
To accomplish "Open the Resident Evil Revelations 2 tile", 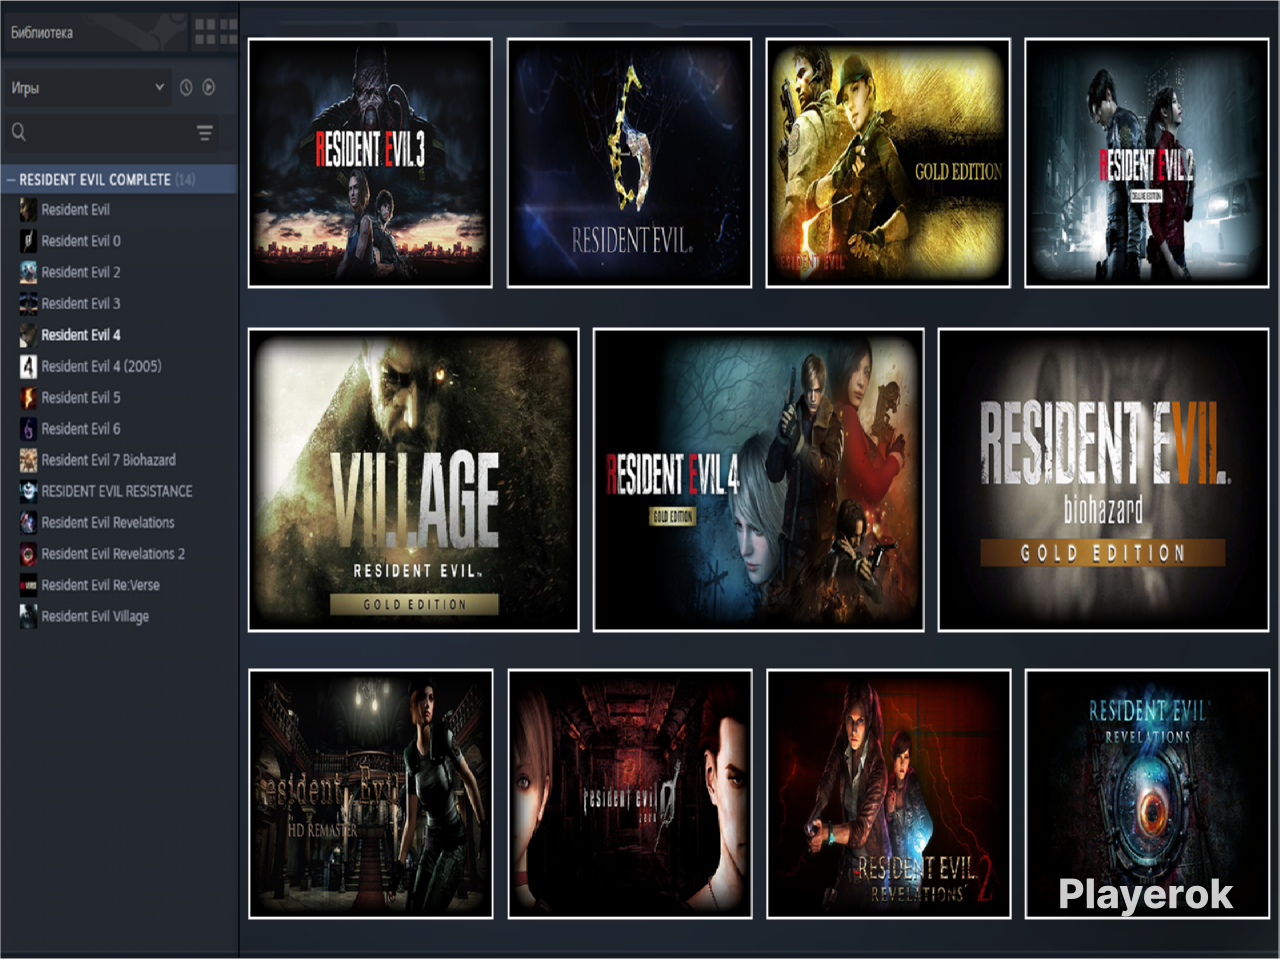I will (888, 794).
